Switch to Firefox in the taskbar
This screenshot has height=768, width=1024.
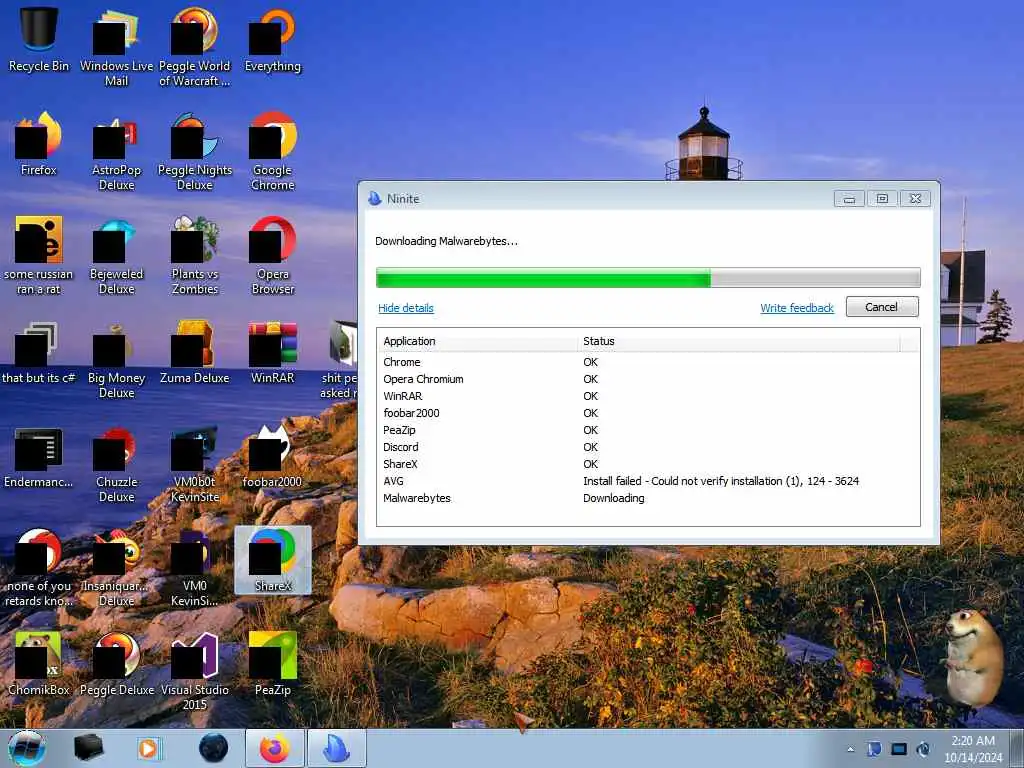pyautogui.click(x=275, y=748)
